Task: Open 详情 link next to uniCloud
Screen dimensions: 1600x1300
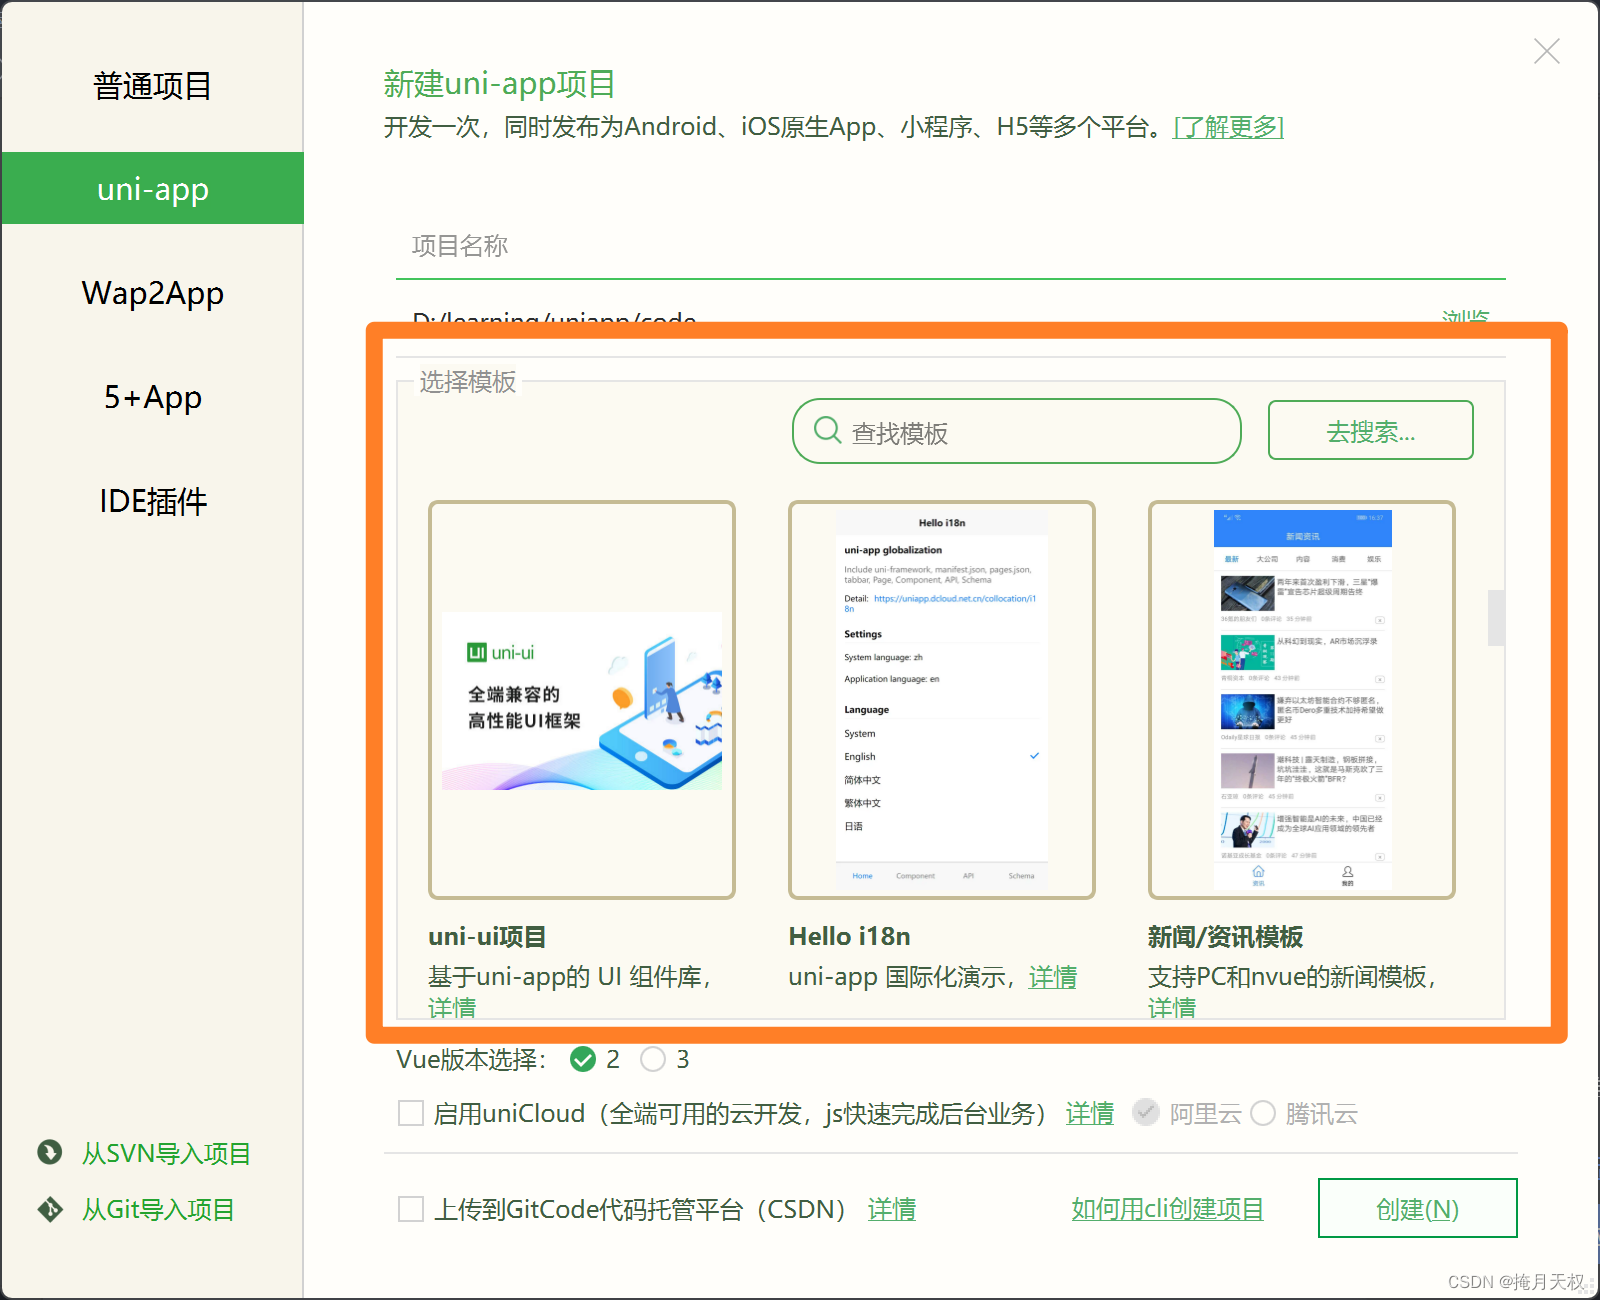Action: (x=1089, y=1113)
